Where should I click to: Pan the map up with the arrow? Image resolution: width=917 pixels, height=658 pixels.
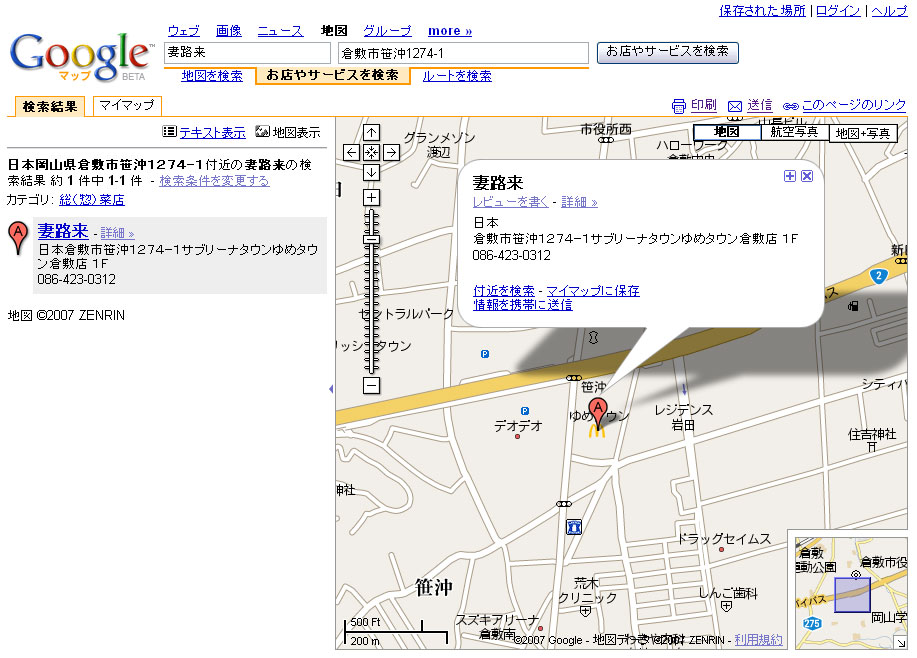(371, 133)
